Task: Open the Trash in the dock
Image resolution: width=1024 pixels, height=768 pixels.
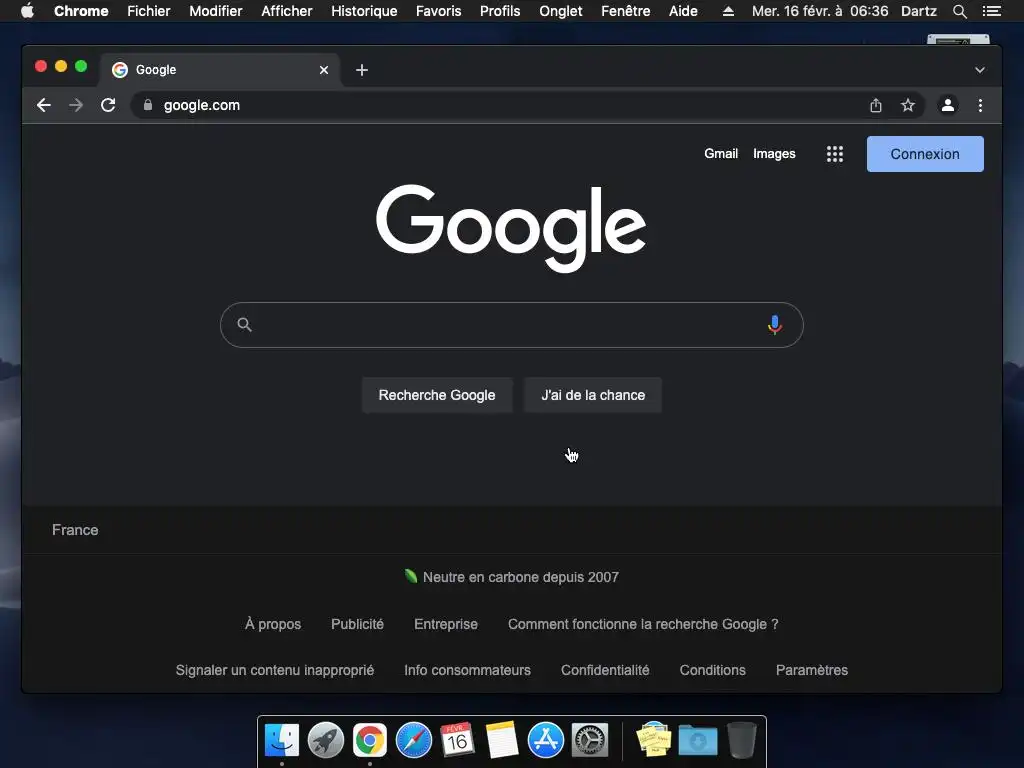Action: tap(742, 740)
